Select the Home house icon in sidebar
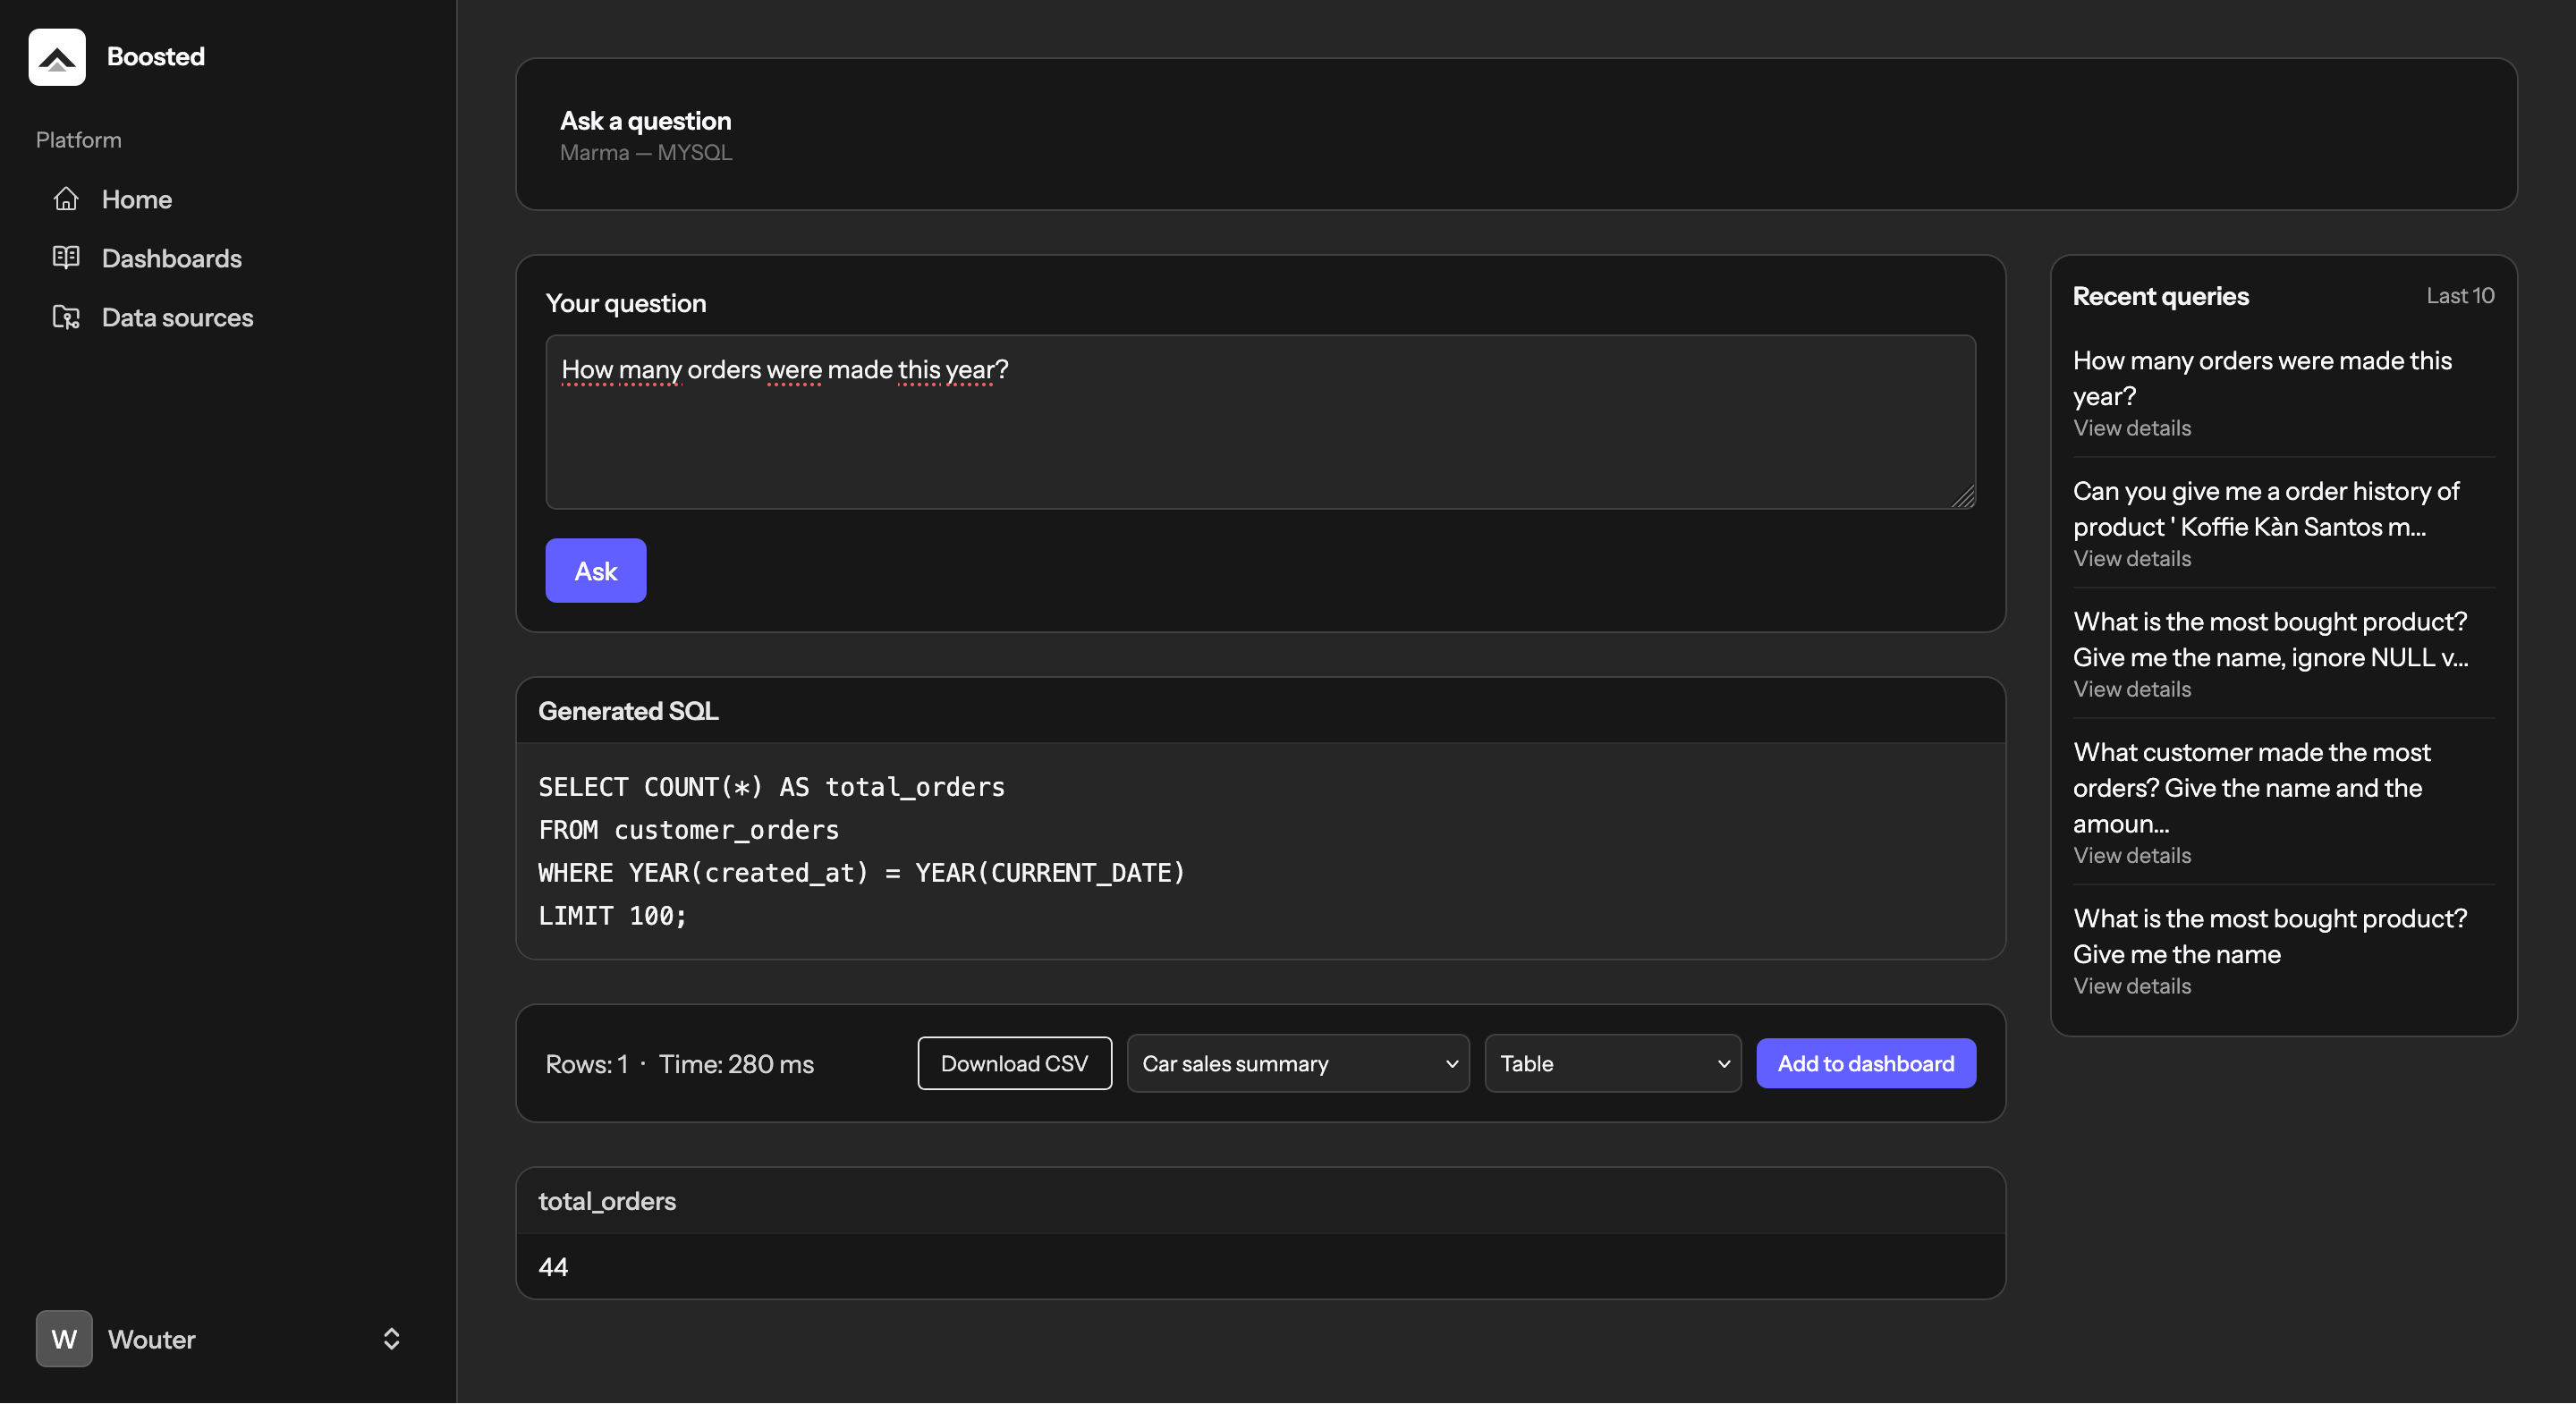The height and width of the screenshot is (1404, 2576). (66, 199)
